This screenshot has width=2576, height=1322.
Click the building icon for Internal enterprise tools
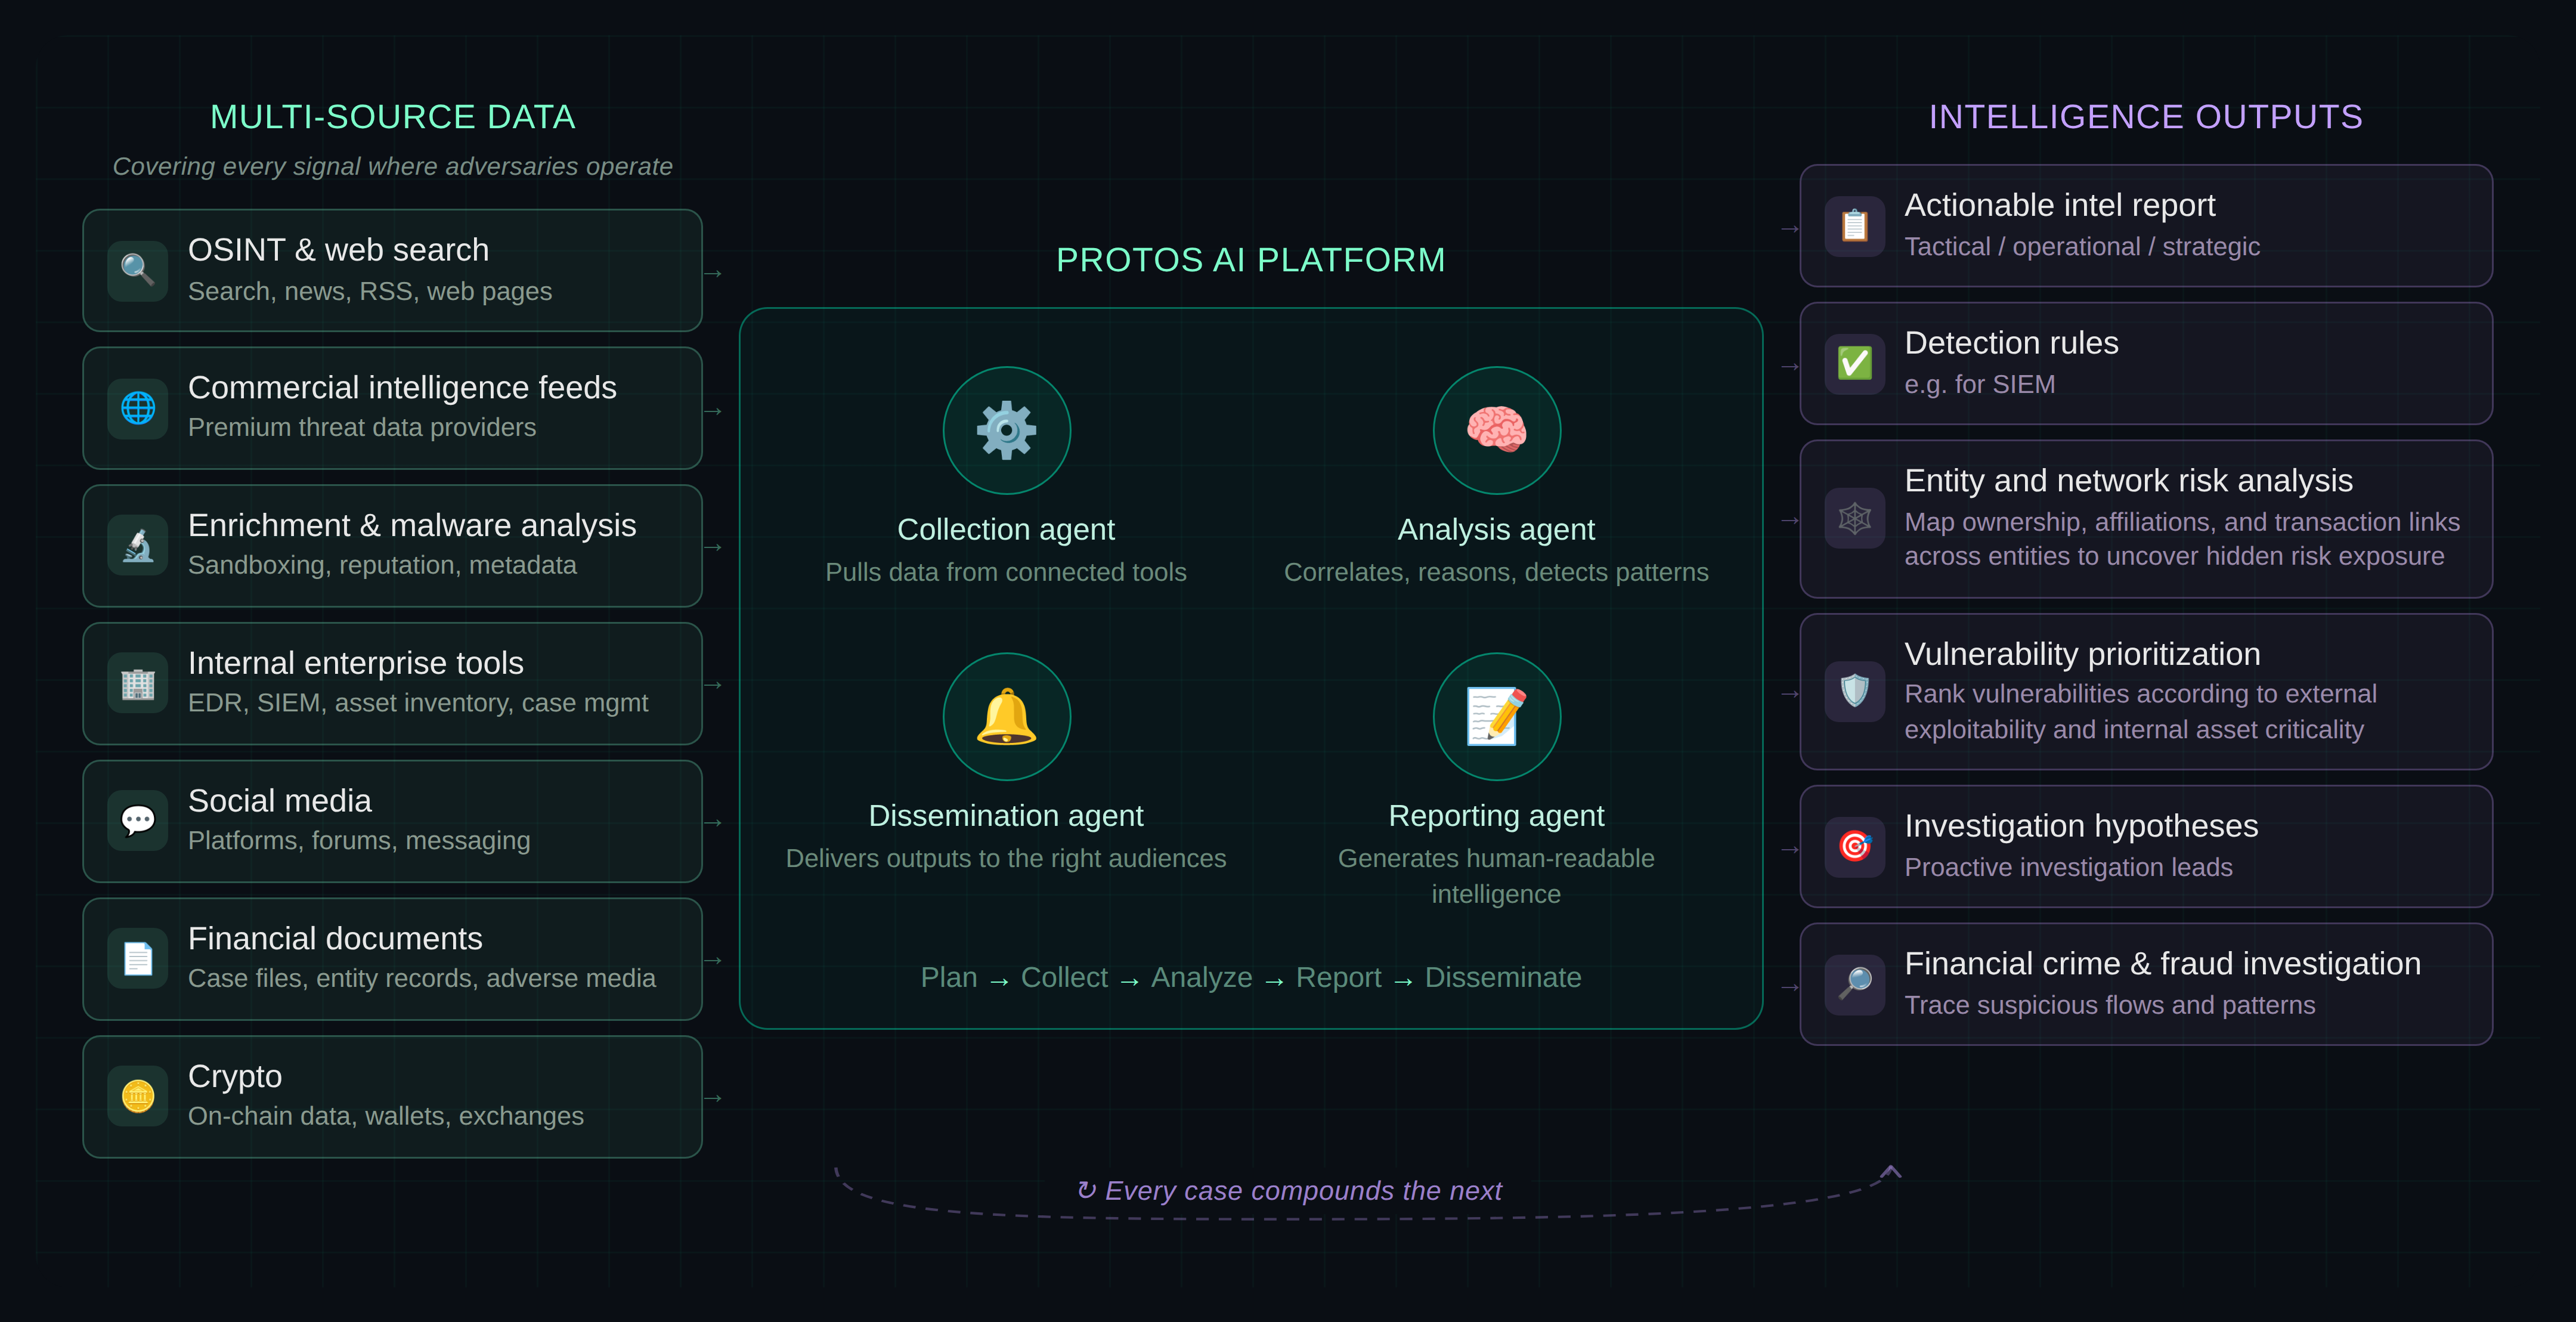138,684
